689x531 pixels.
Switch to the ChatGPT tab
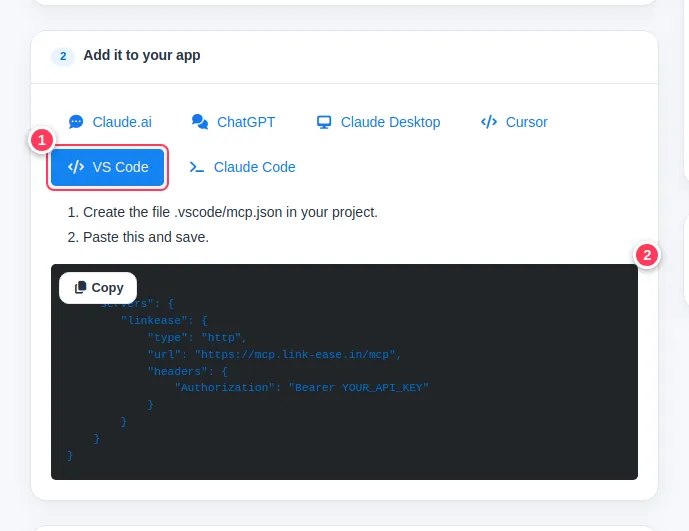tap(233, 122)
